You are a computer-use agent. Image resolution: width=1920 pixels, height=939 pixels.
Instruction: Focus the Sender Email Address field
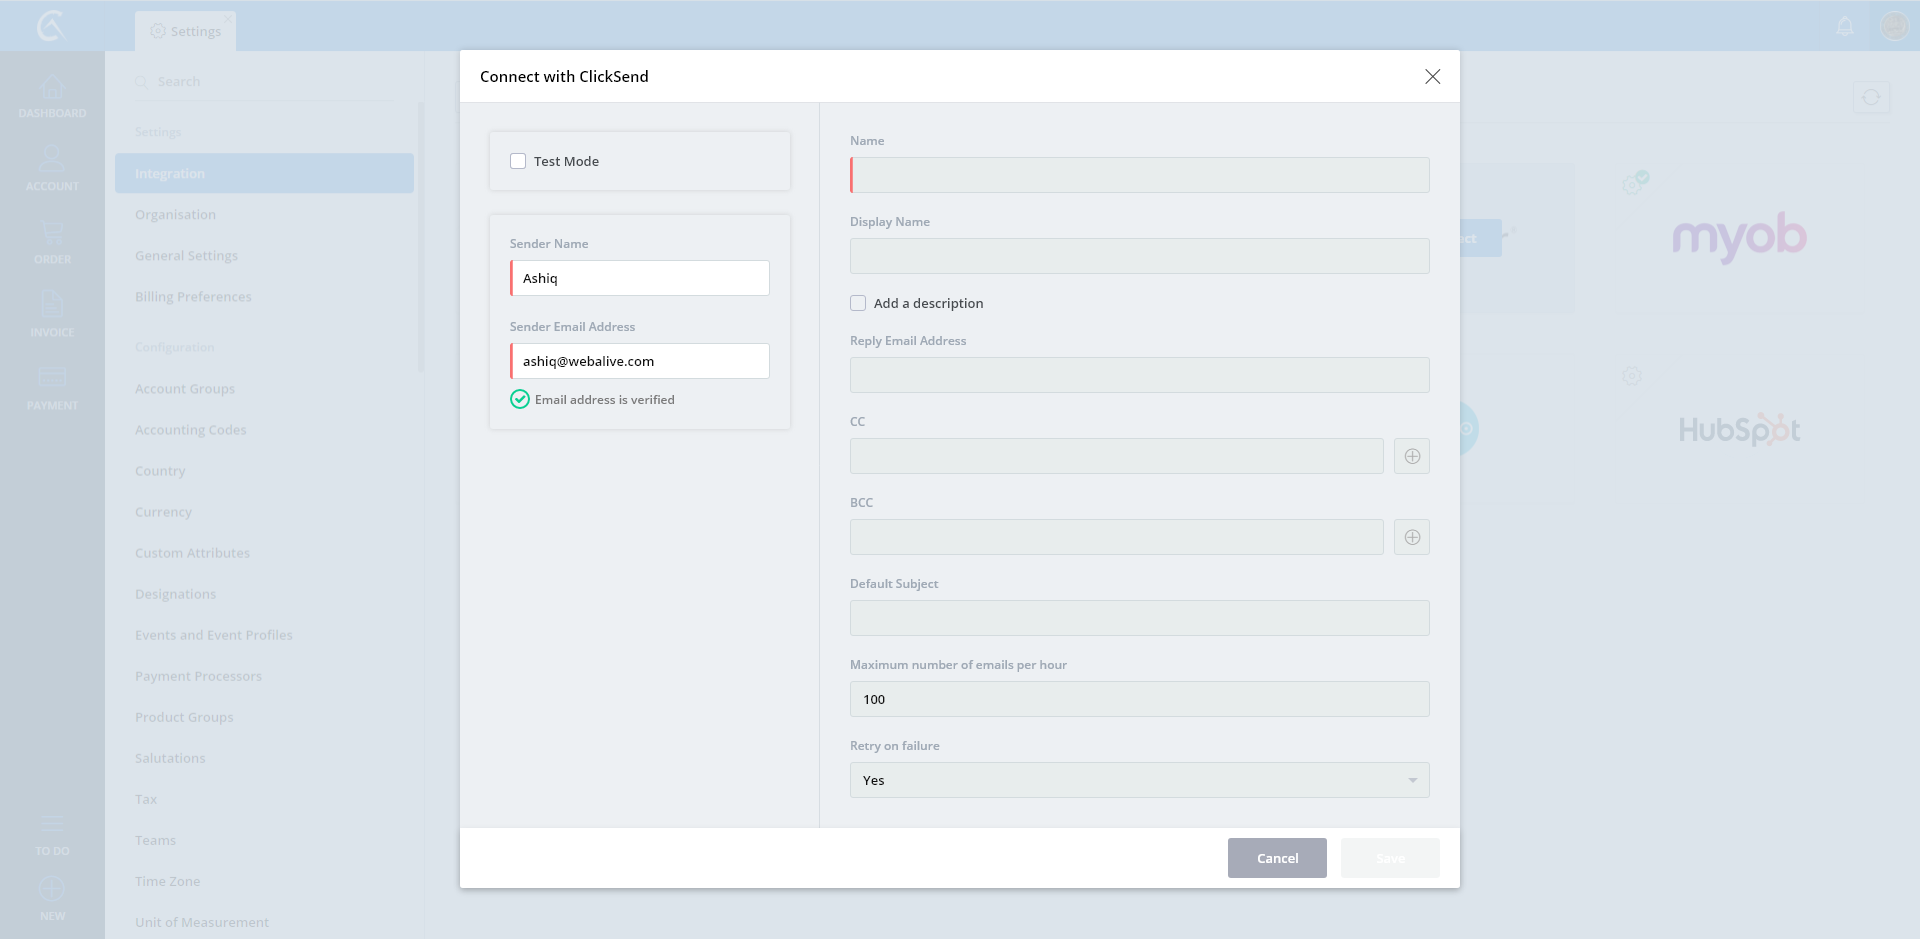640,361
